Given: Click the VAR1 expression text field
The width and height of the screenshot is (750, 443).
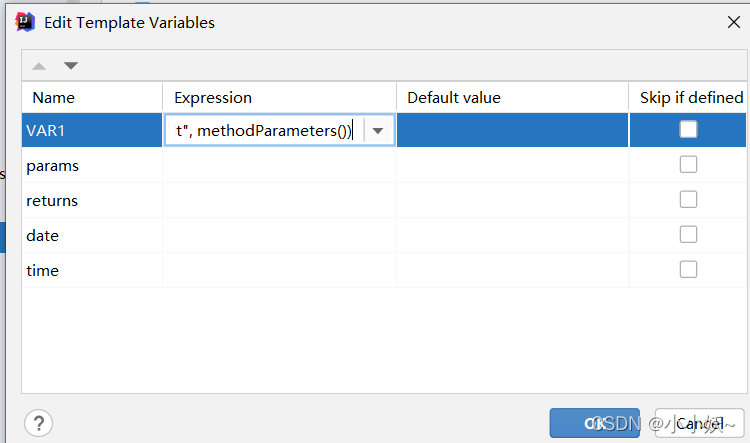Looking at the screenshot, I should click(x=263, y=131).
